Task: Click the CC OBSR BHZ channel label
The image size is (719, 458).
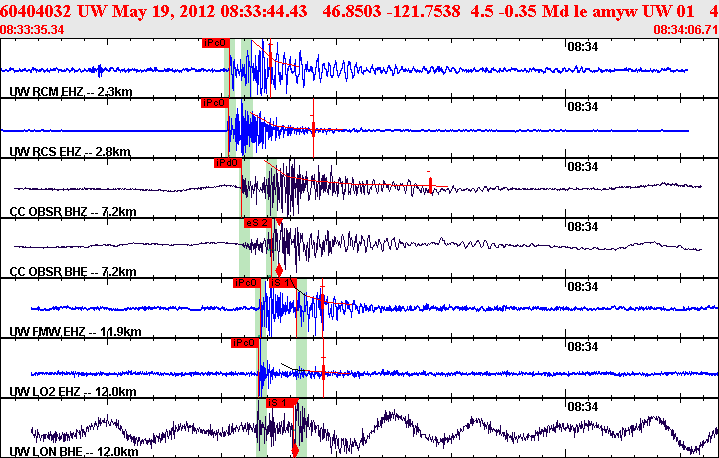Action: pyautogui.click(x=73, y=212)
